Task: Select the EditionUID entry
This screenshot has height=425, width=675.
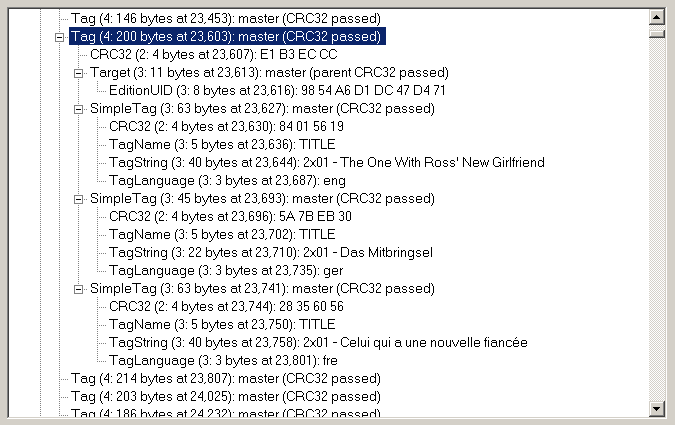Action: [277, 90]
